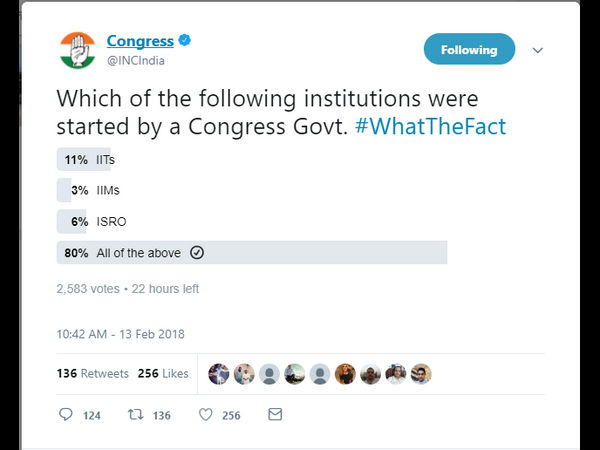Click the tweet timestamp 13 Feb 2018
600x450 pixels.
[121, 334]
